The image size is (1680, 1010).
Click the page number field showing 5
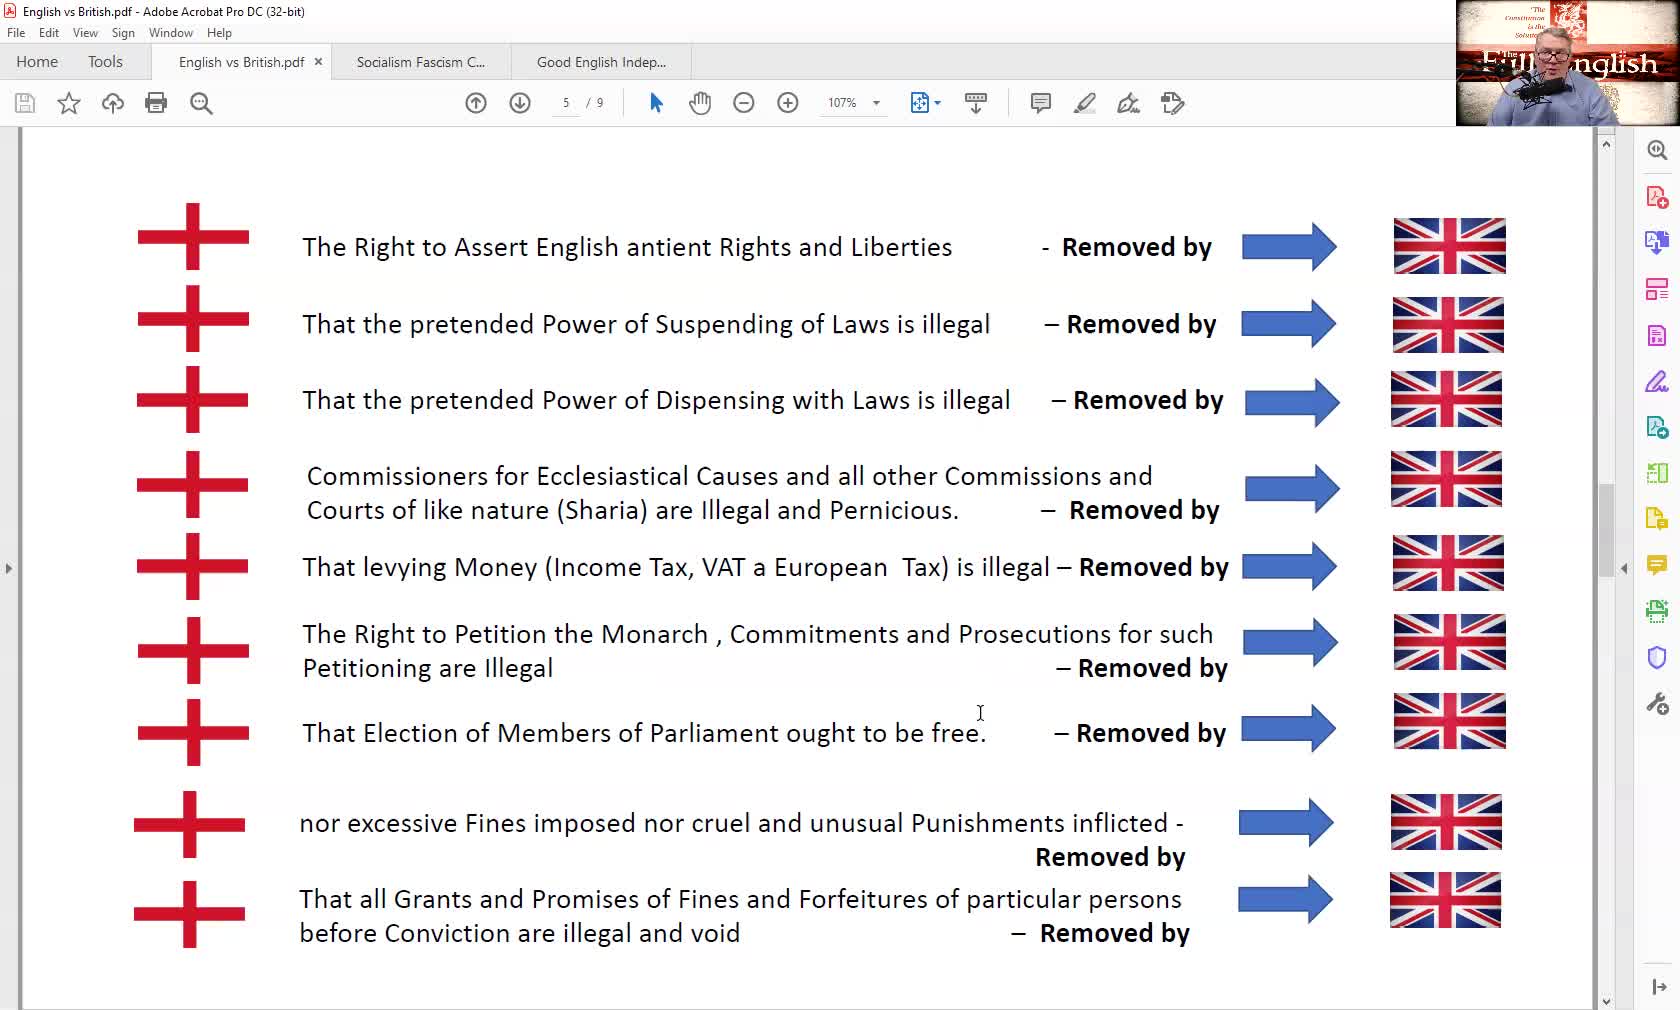click(x=566, y=103)
